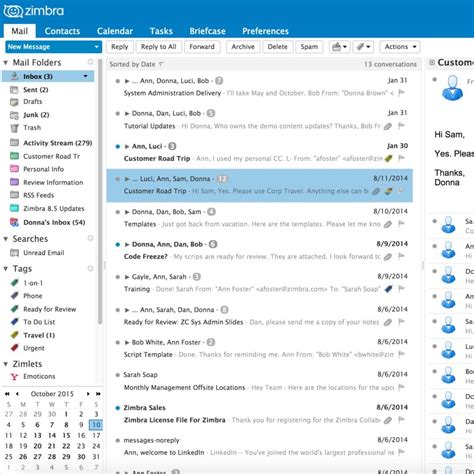Click the Zimbra logo

[33, 11]
